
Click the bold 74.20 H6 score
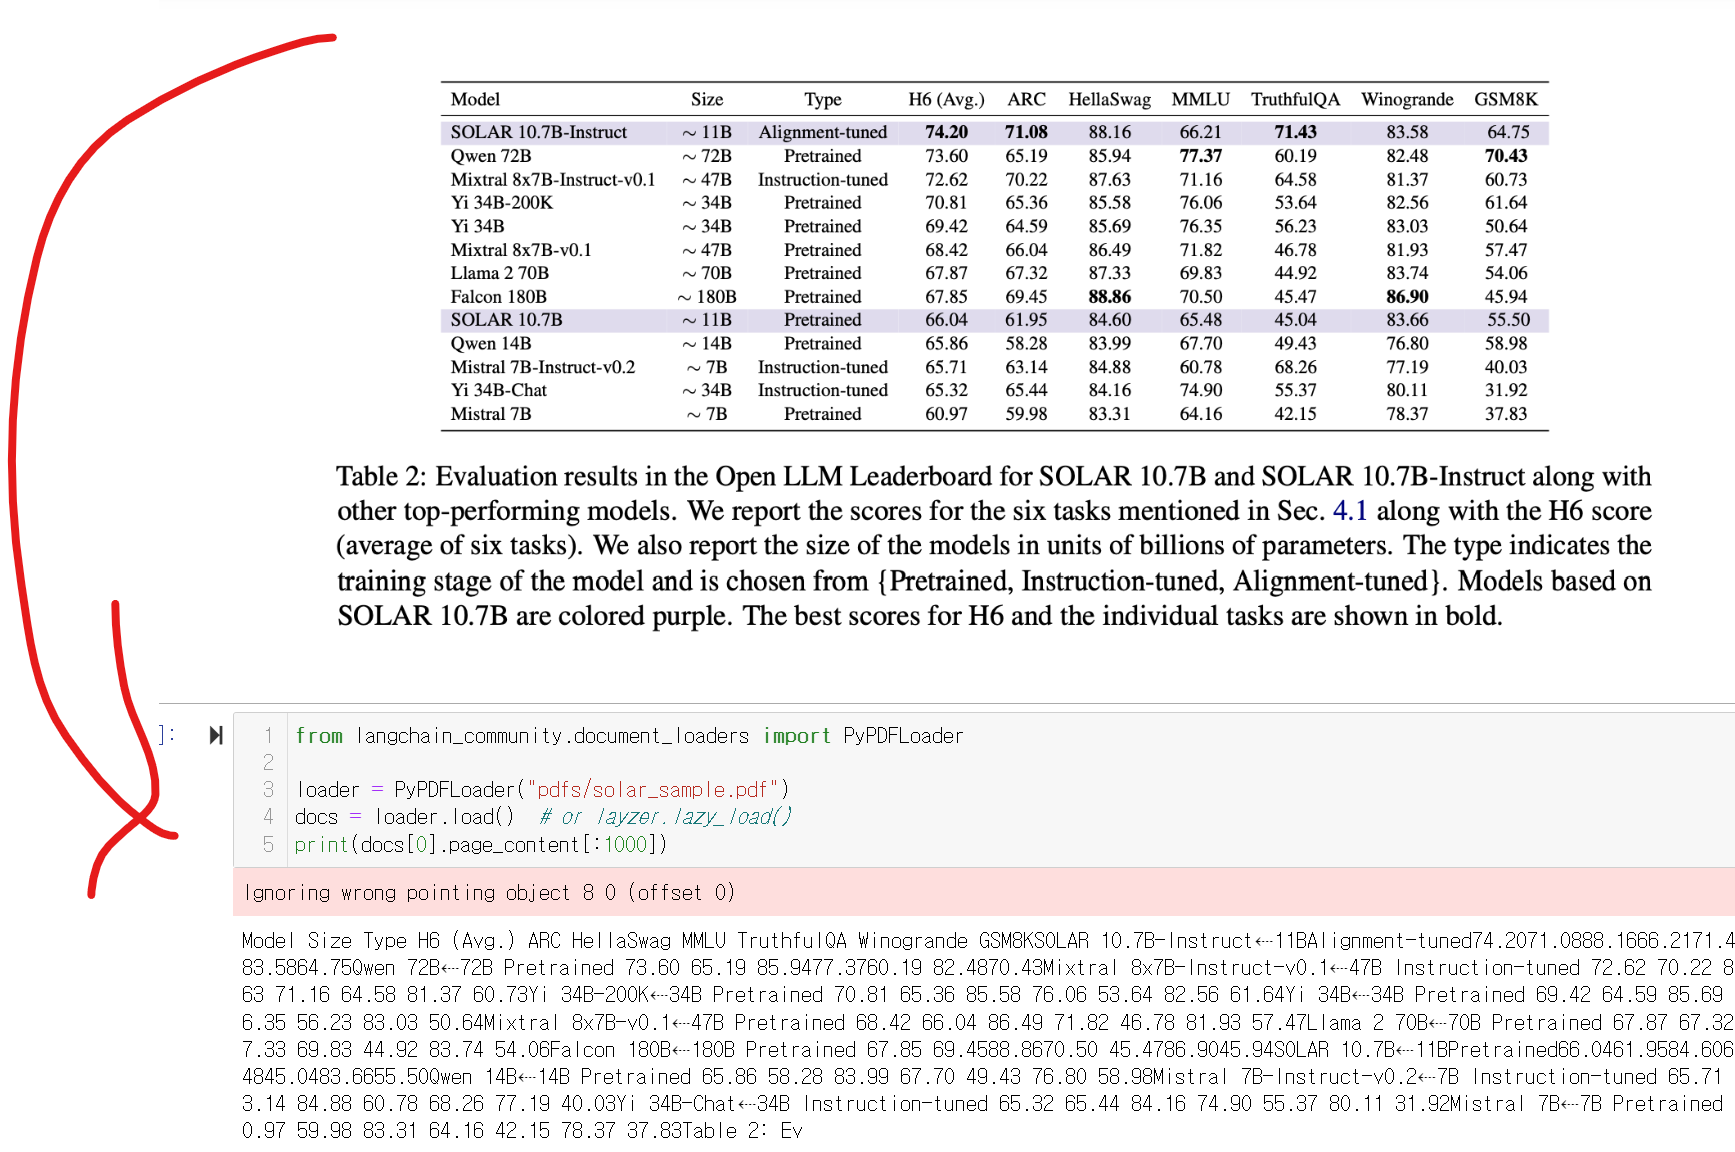tap(946, 132)
